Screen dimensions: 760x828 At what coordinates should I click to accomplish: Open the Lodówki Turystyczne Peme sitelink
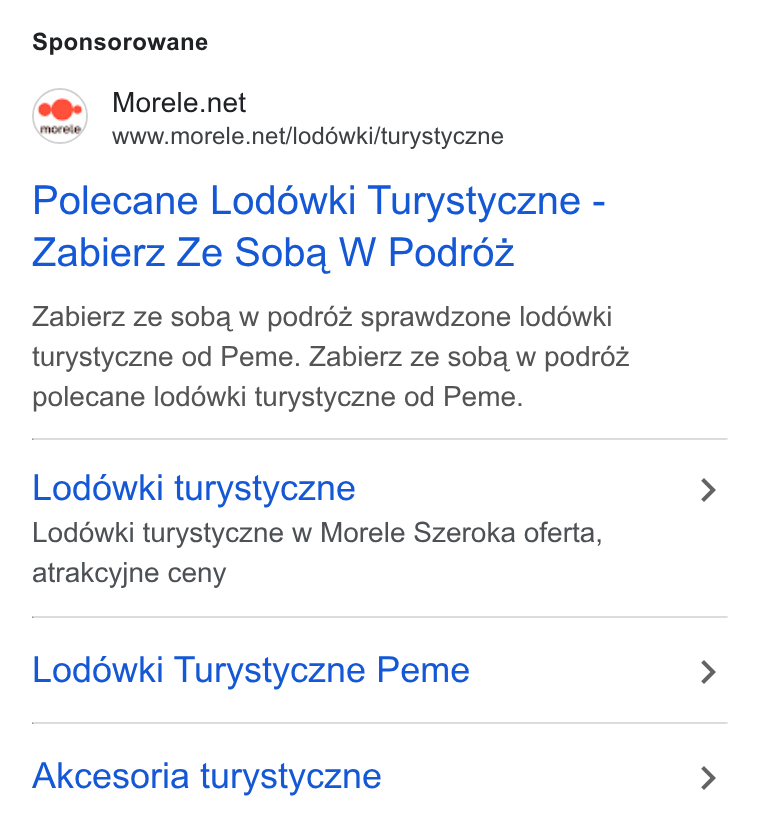pyautogui.click(x=251, y=670)
